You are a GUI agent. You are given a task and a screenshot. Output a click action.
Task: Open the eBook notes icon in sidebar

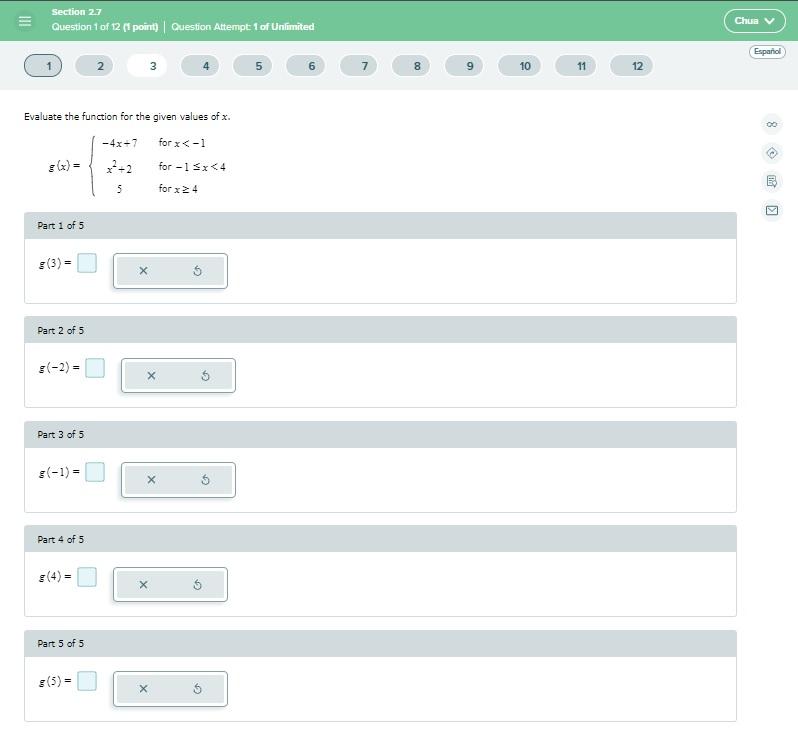772,181
